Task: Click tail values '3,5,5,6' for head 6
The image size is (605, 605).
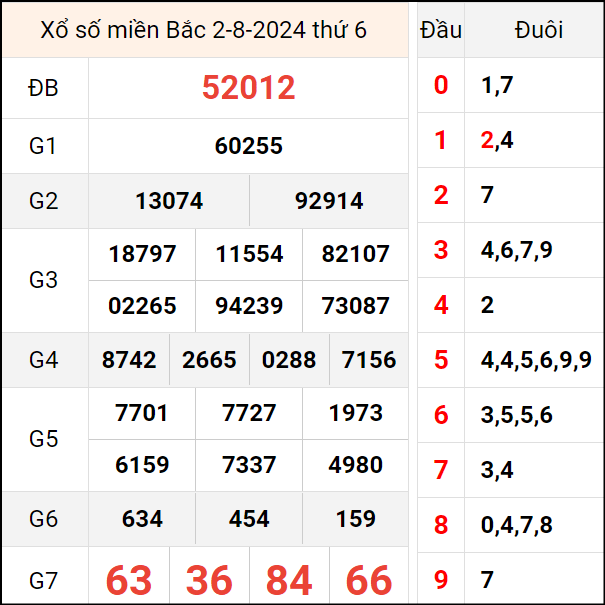Action: pos(517,416)
